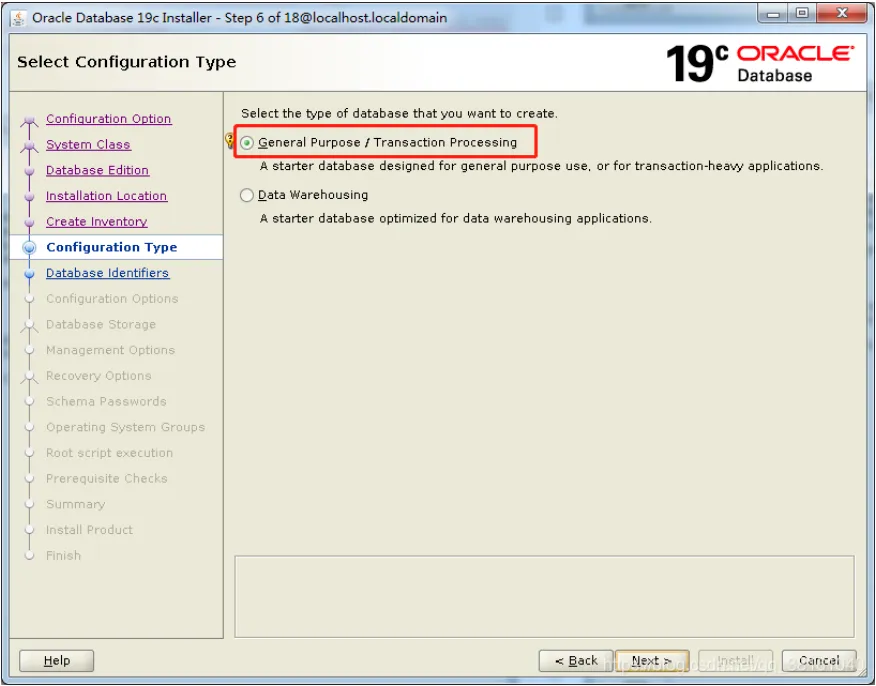Go to the System Class step
Viewport: 876px width, 686px height.
pyautogui.click(x=88, y=144)
